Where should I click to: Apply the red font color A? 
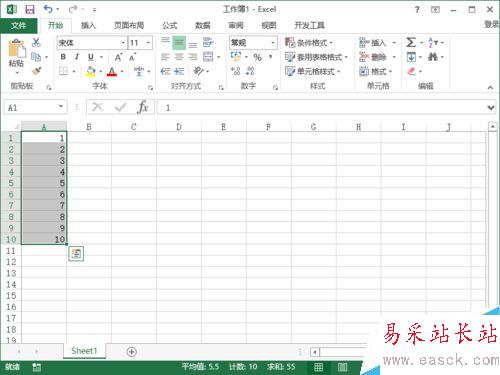112,71
